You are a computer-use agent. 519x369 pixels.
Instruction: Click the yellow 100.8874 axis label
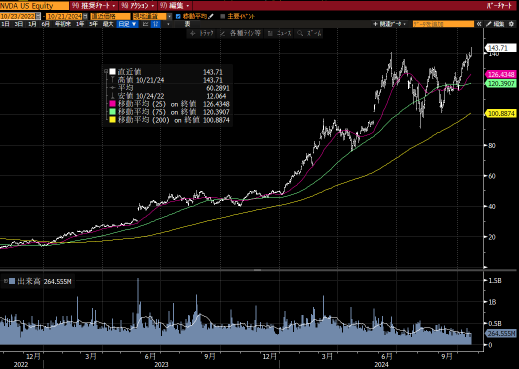click(x=501, y=114)
